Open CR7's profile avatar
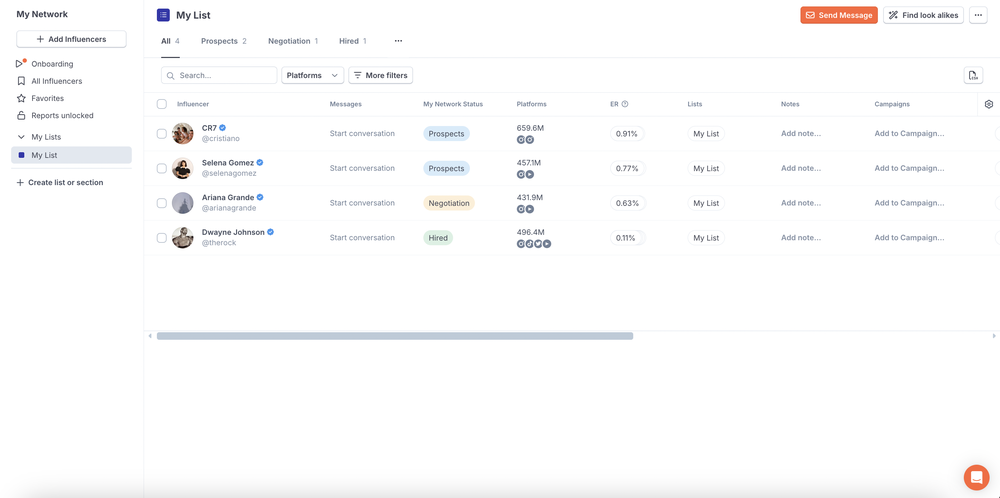 pyautogui.click(x=182, y=133)
